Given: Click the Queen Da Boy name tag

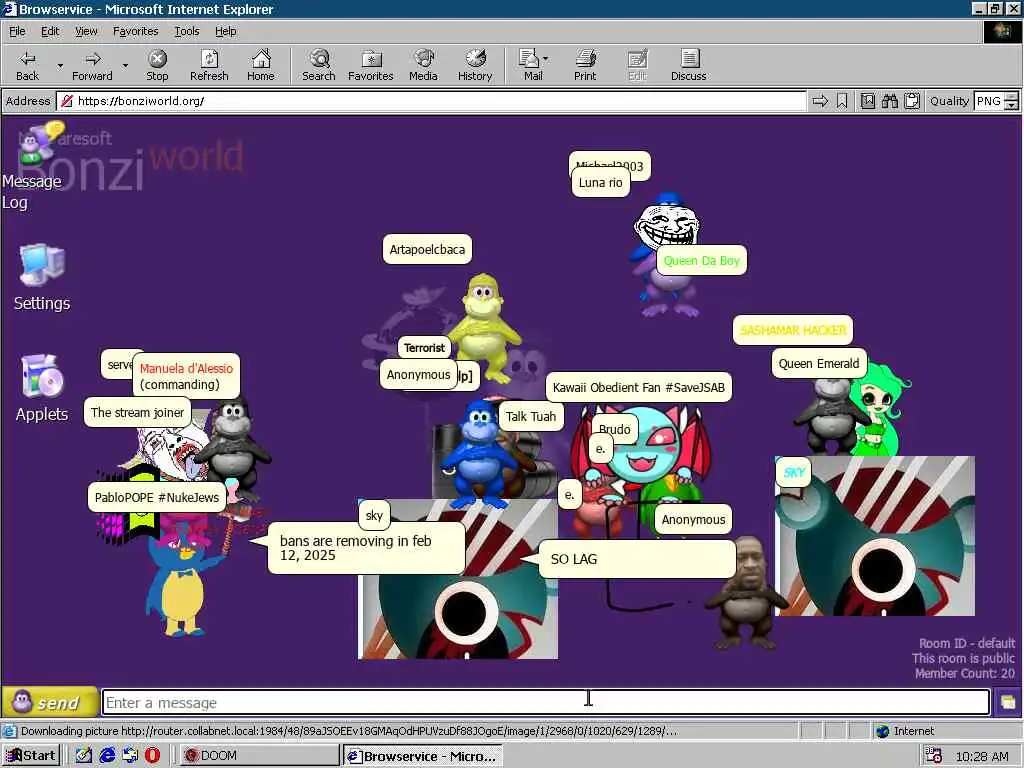Looking at the screenshot, I should pos(701,261).
